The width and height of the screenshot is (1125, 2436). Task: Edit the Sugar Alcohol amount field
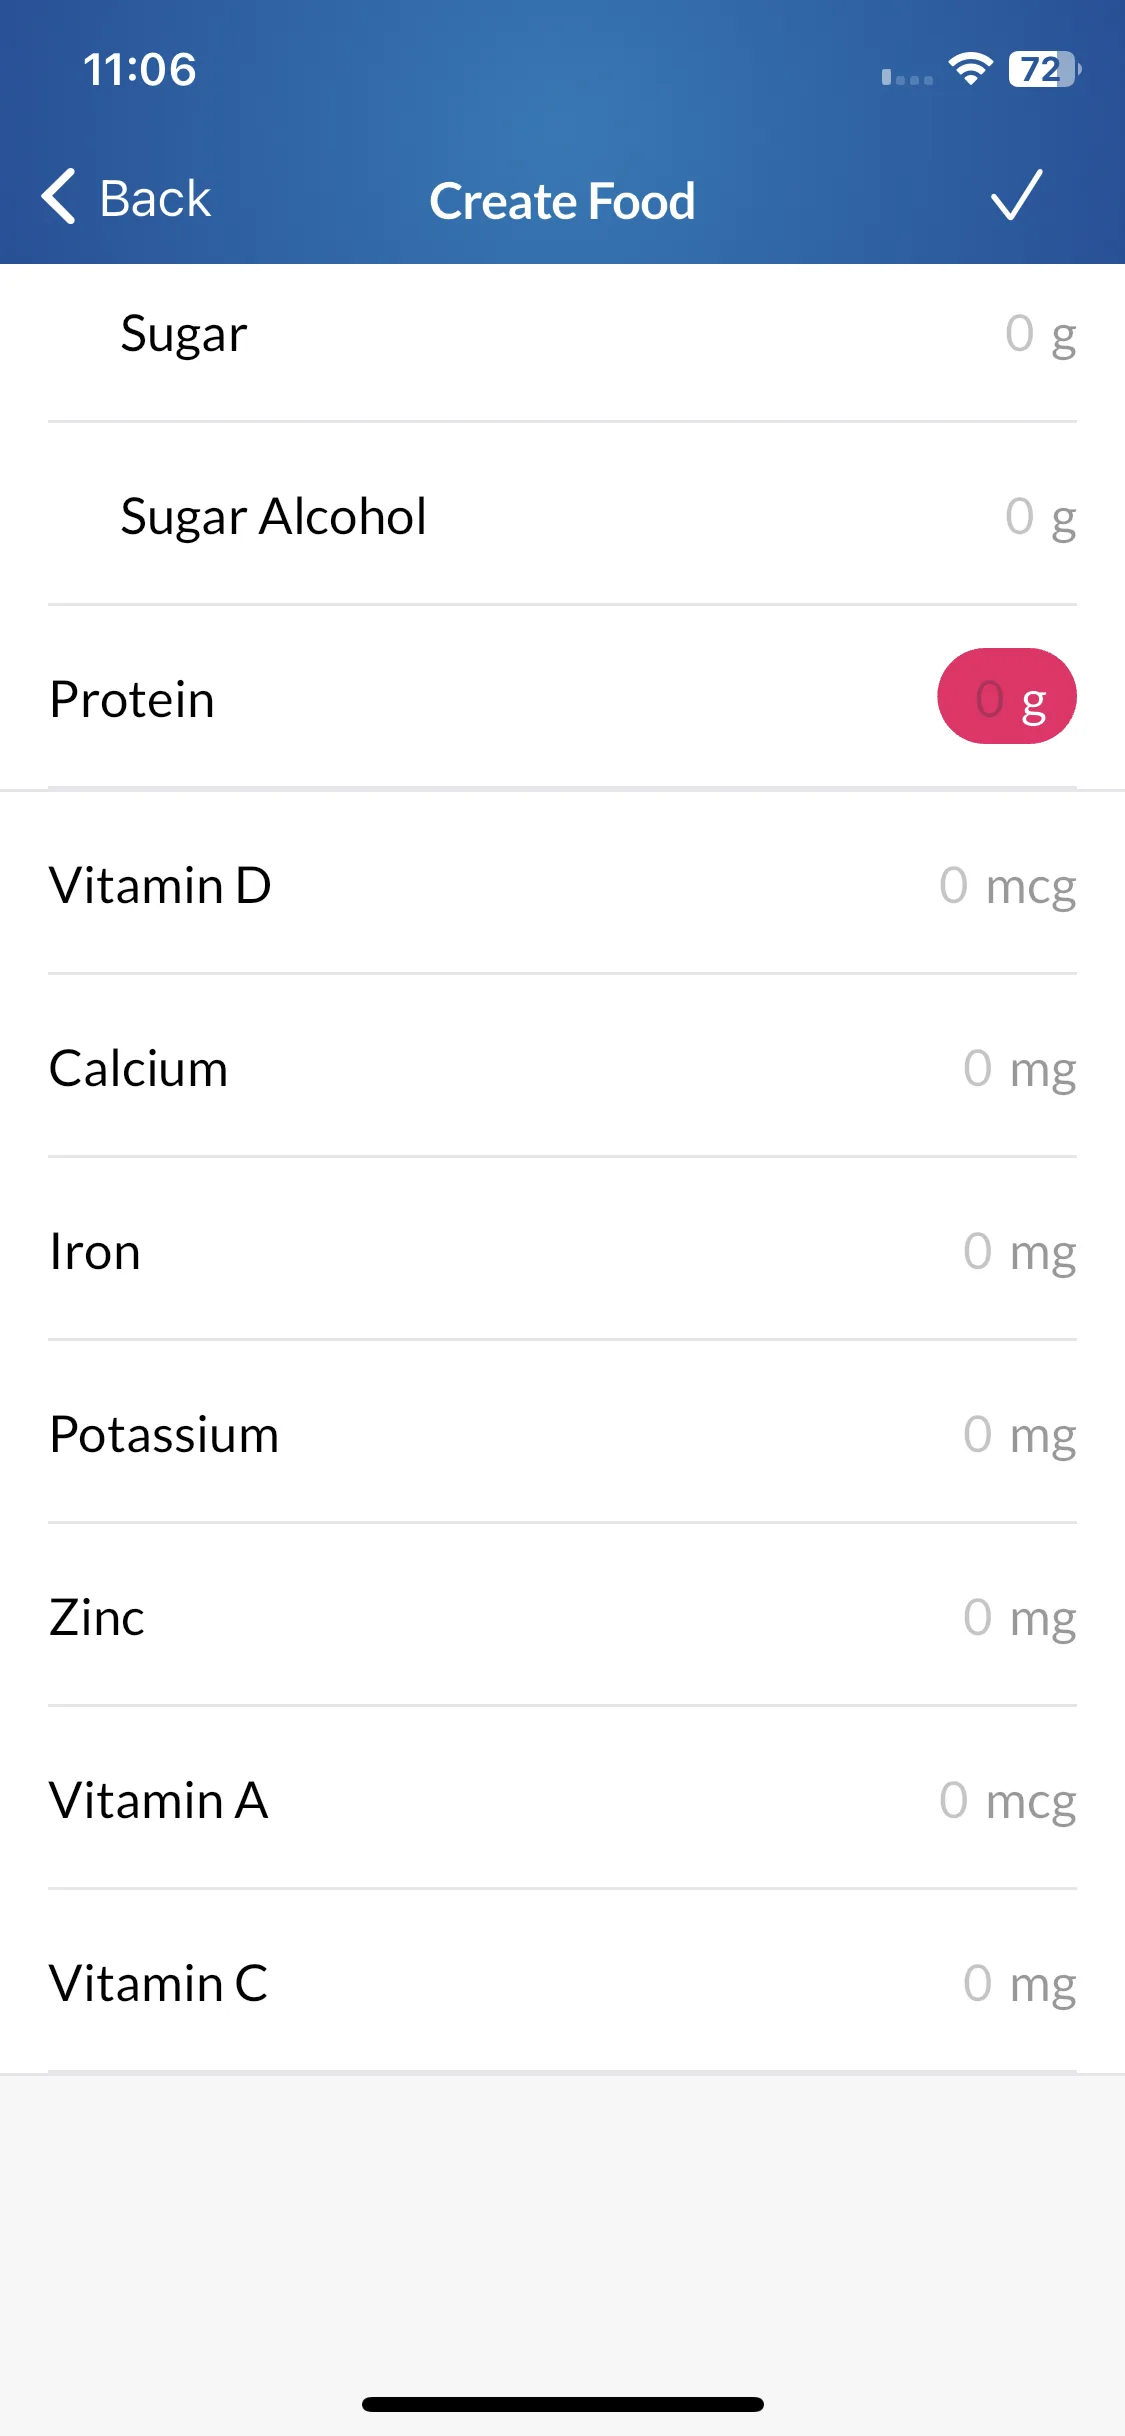coord(1040,517)
